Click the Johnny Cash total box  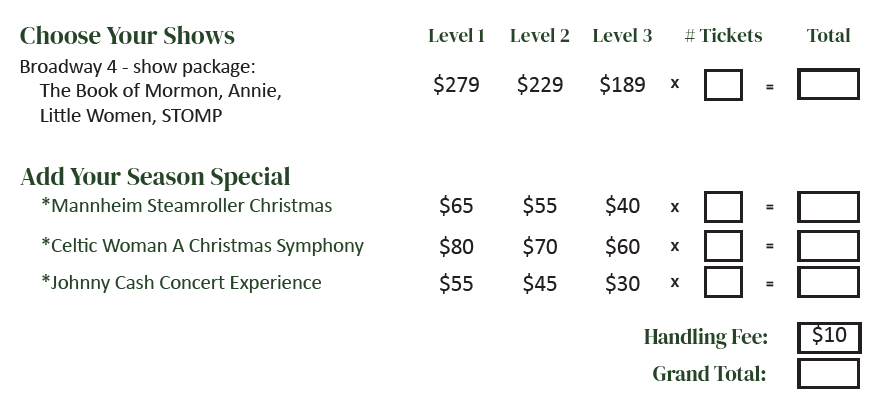tap(828, 282)
